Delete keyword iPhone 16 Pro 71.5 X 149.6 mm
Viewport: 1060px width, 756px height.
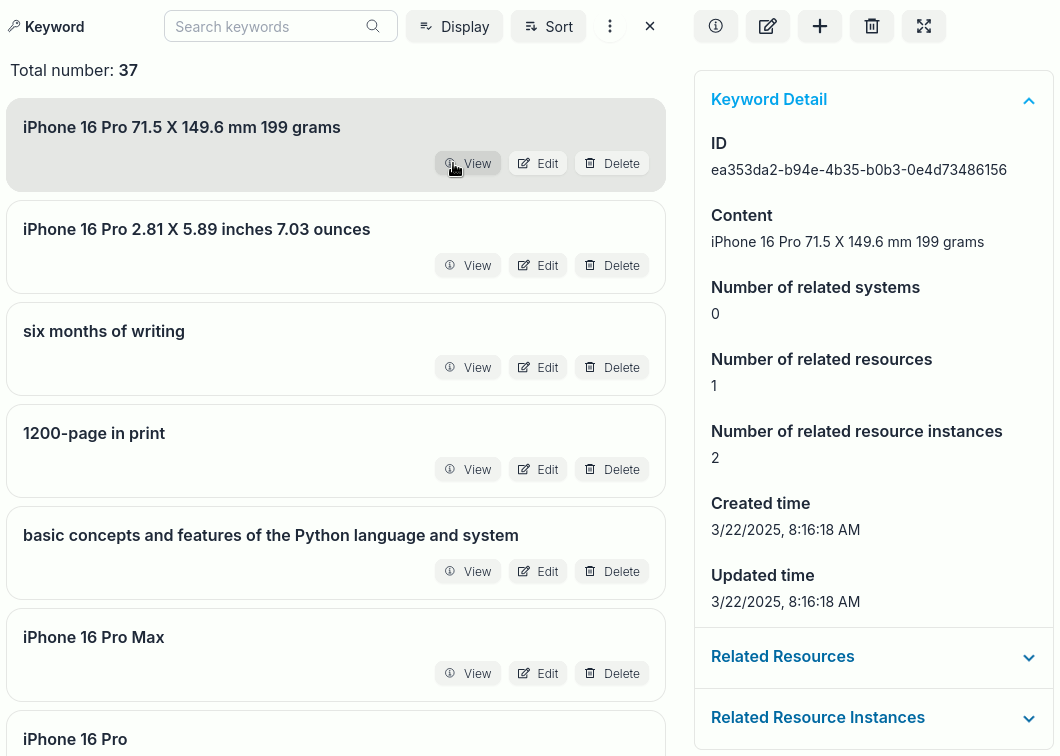pyautogui.click(x=612, y=164)
